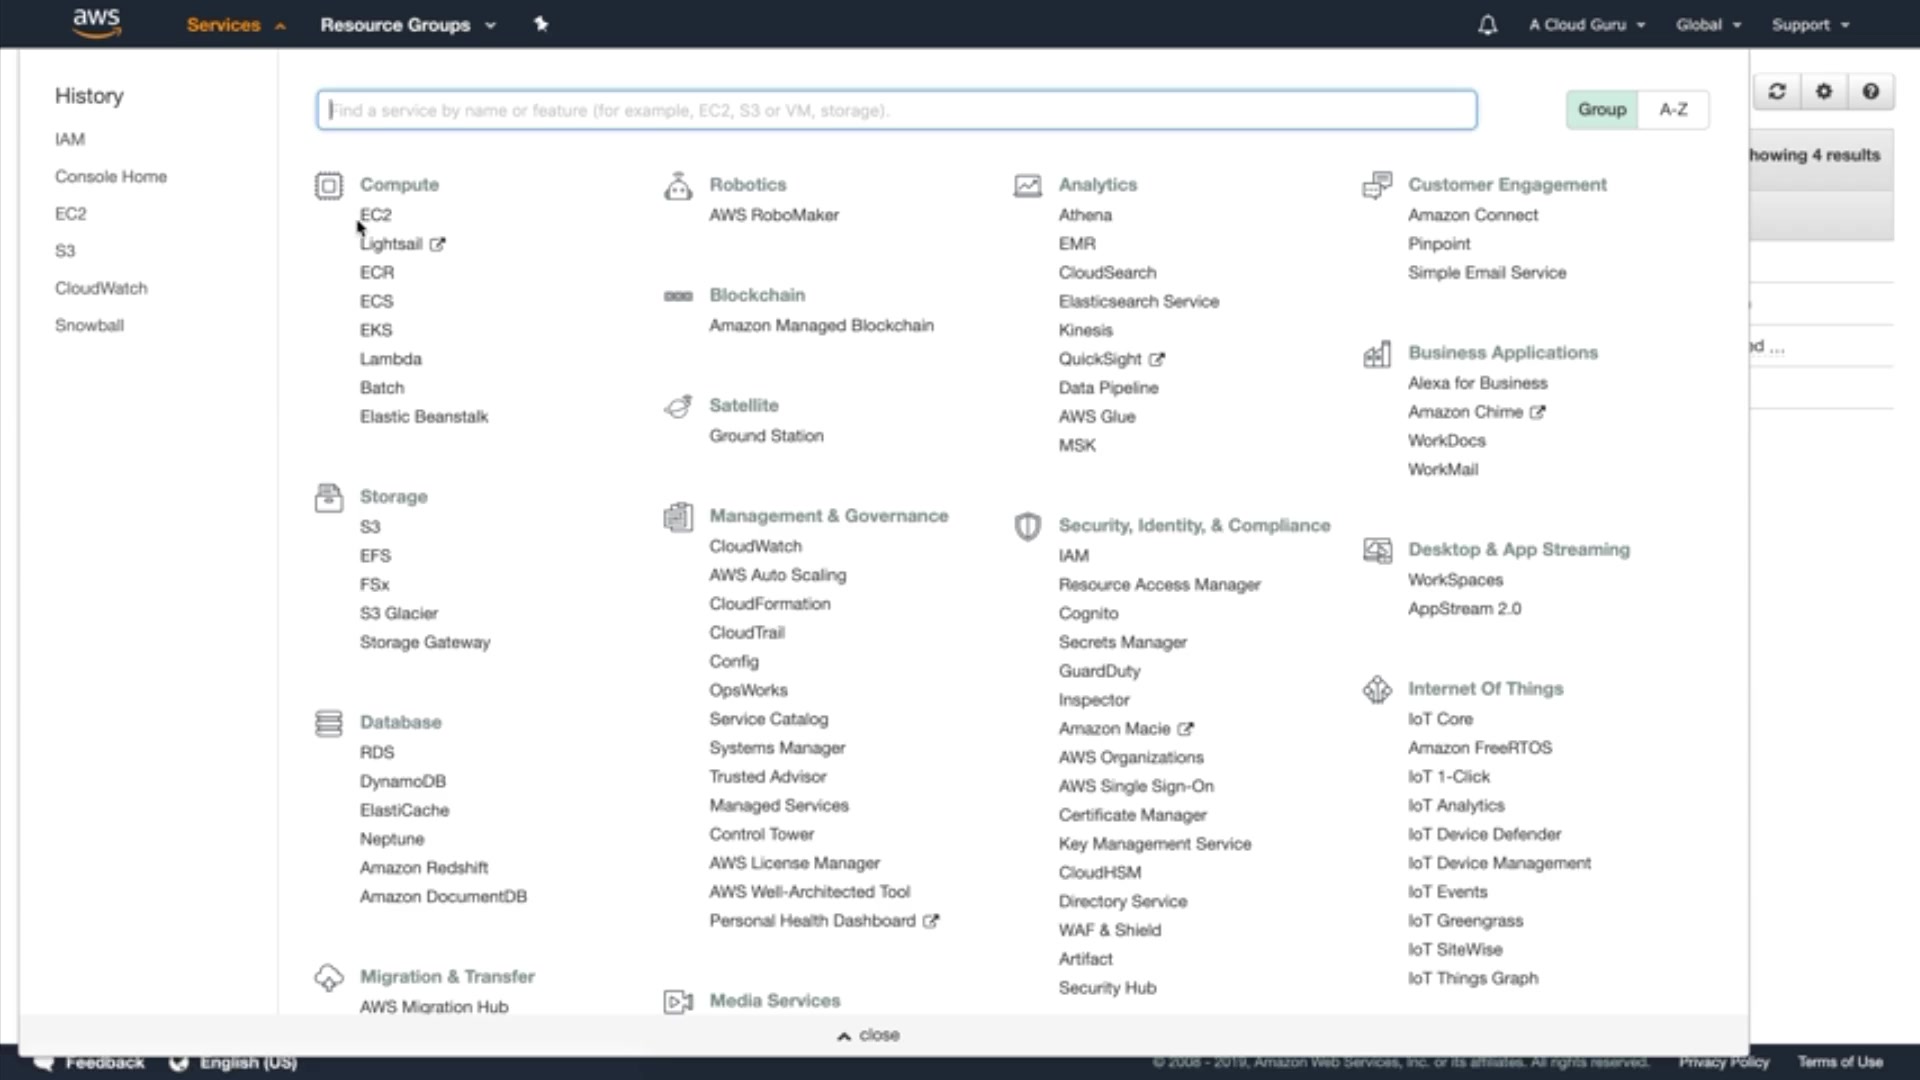Open the EC2 service link under Compute

tap(376, 215)
